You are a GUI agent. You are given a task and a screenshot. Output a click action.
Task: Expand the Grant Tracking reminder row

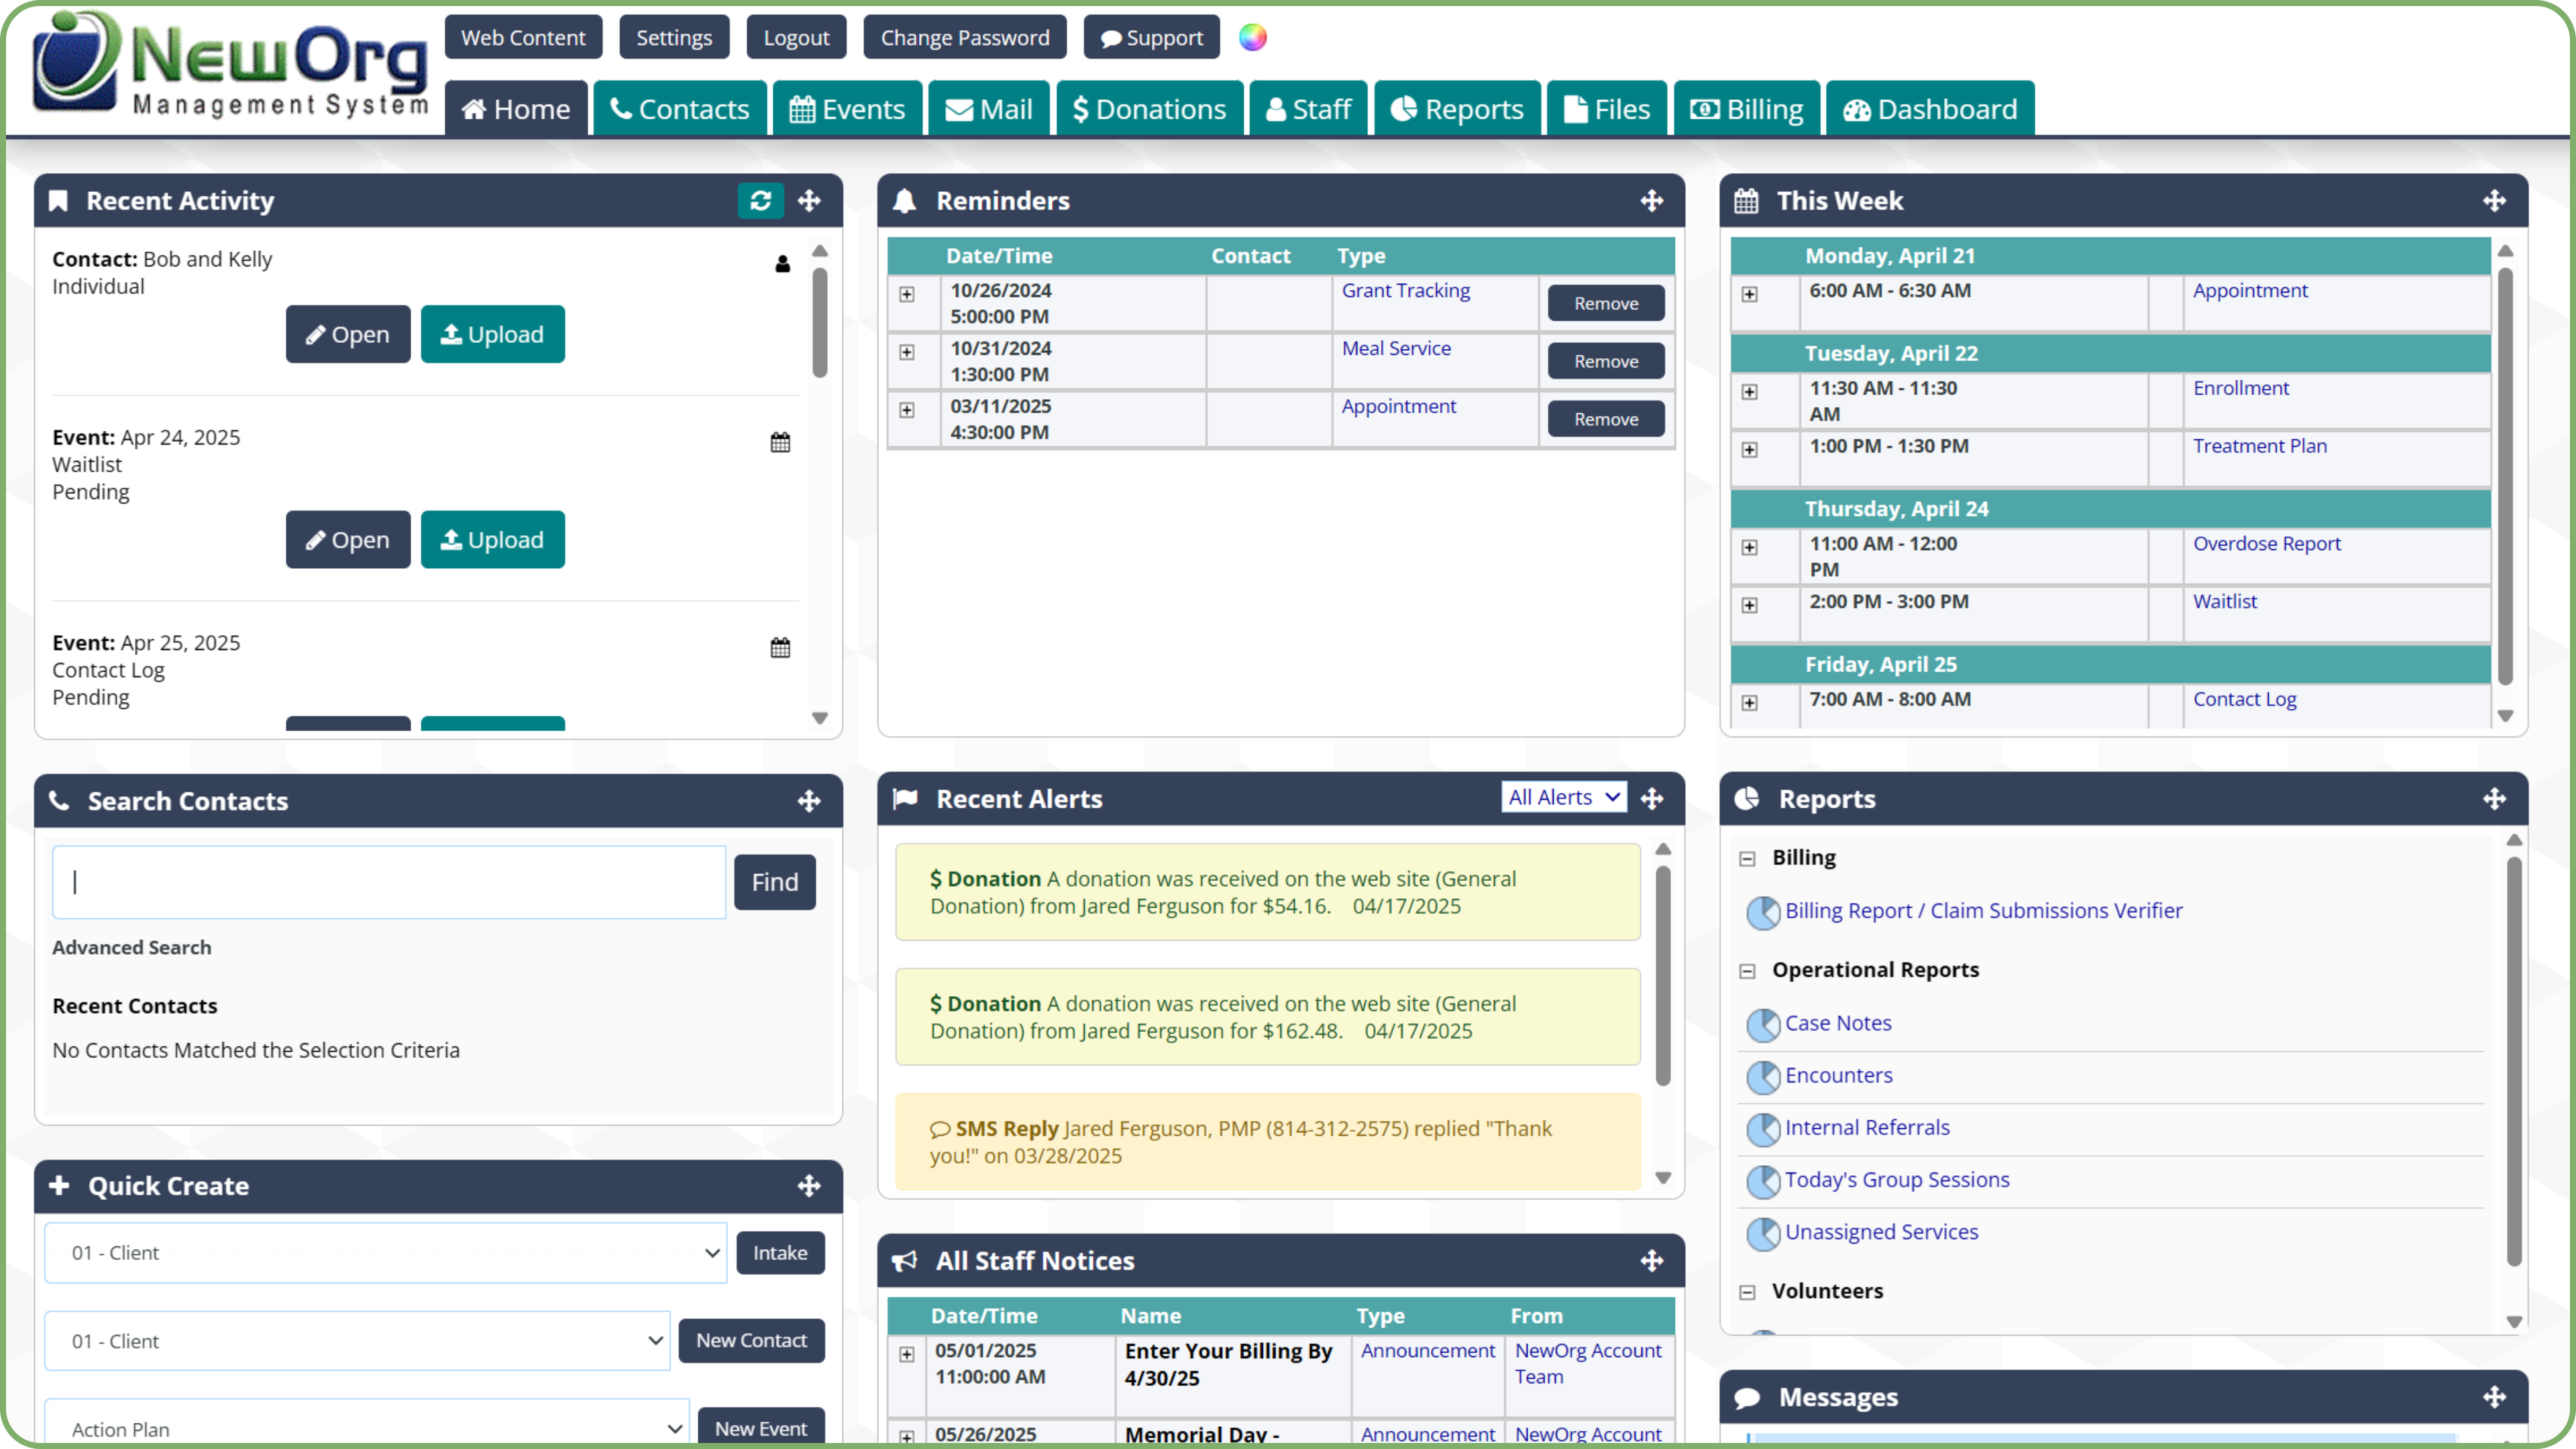click(x=907, y=294)
